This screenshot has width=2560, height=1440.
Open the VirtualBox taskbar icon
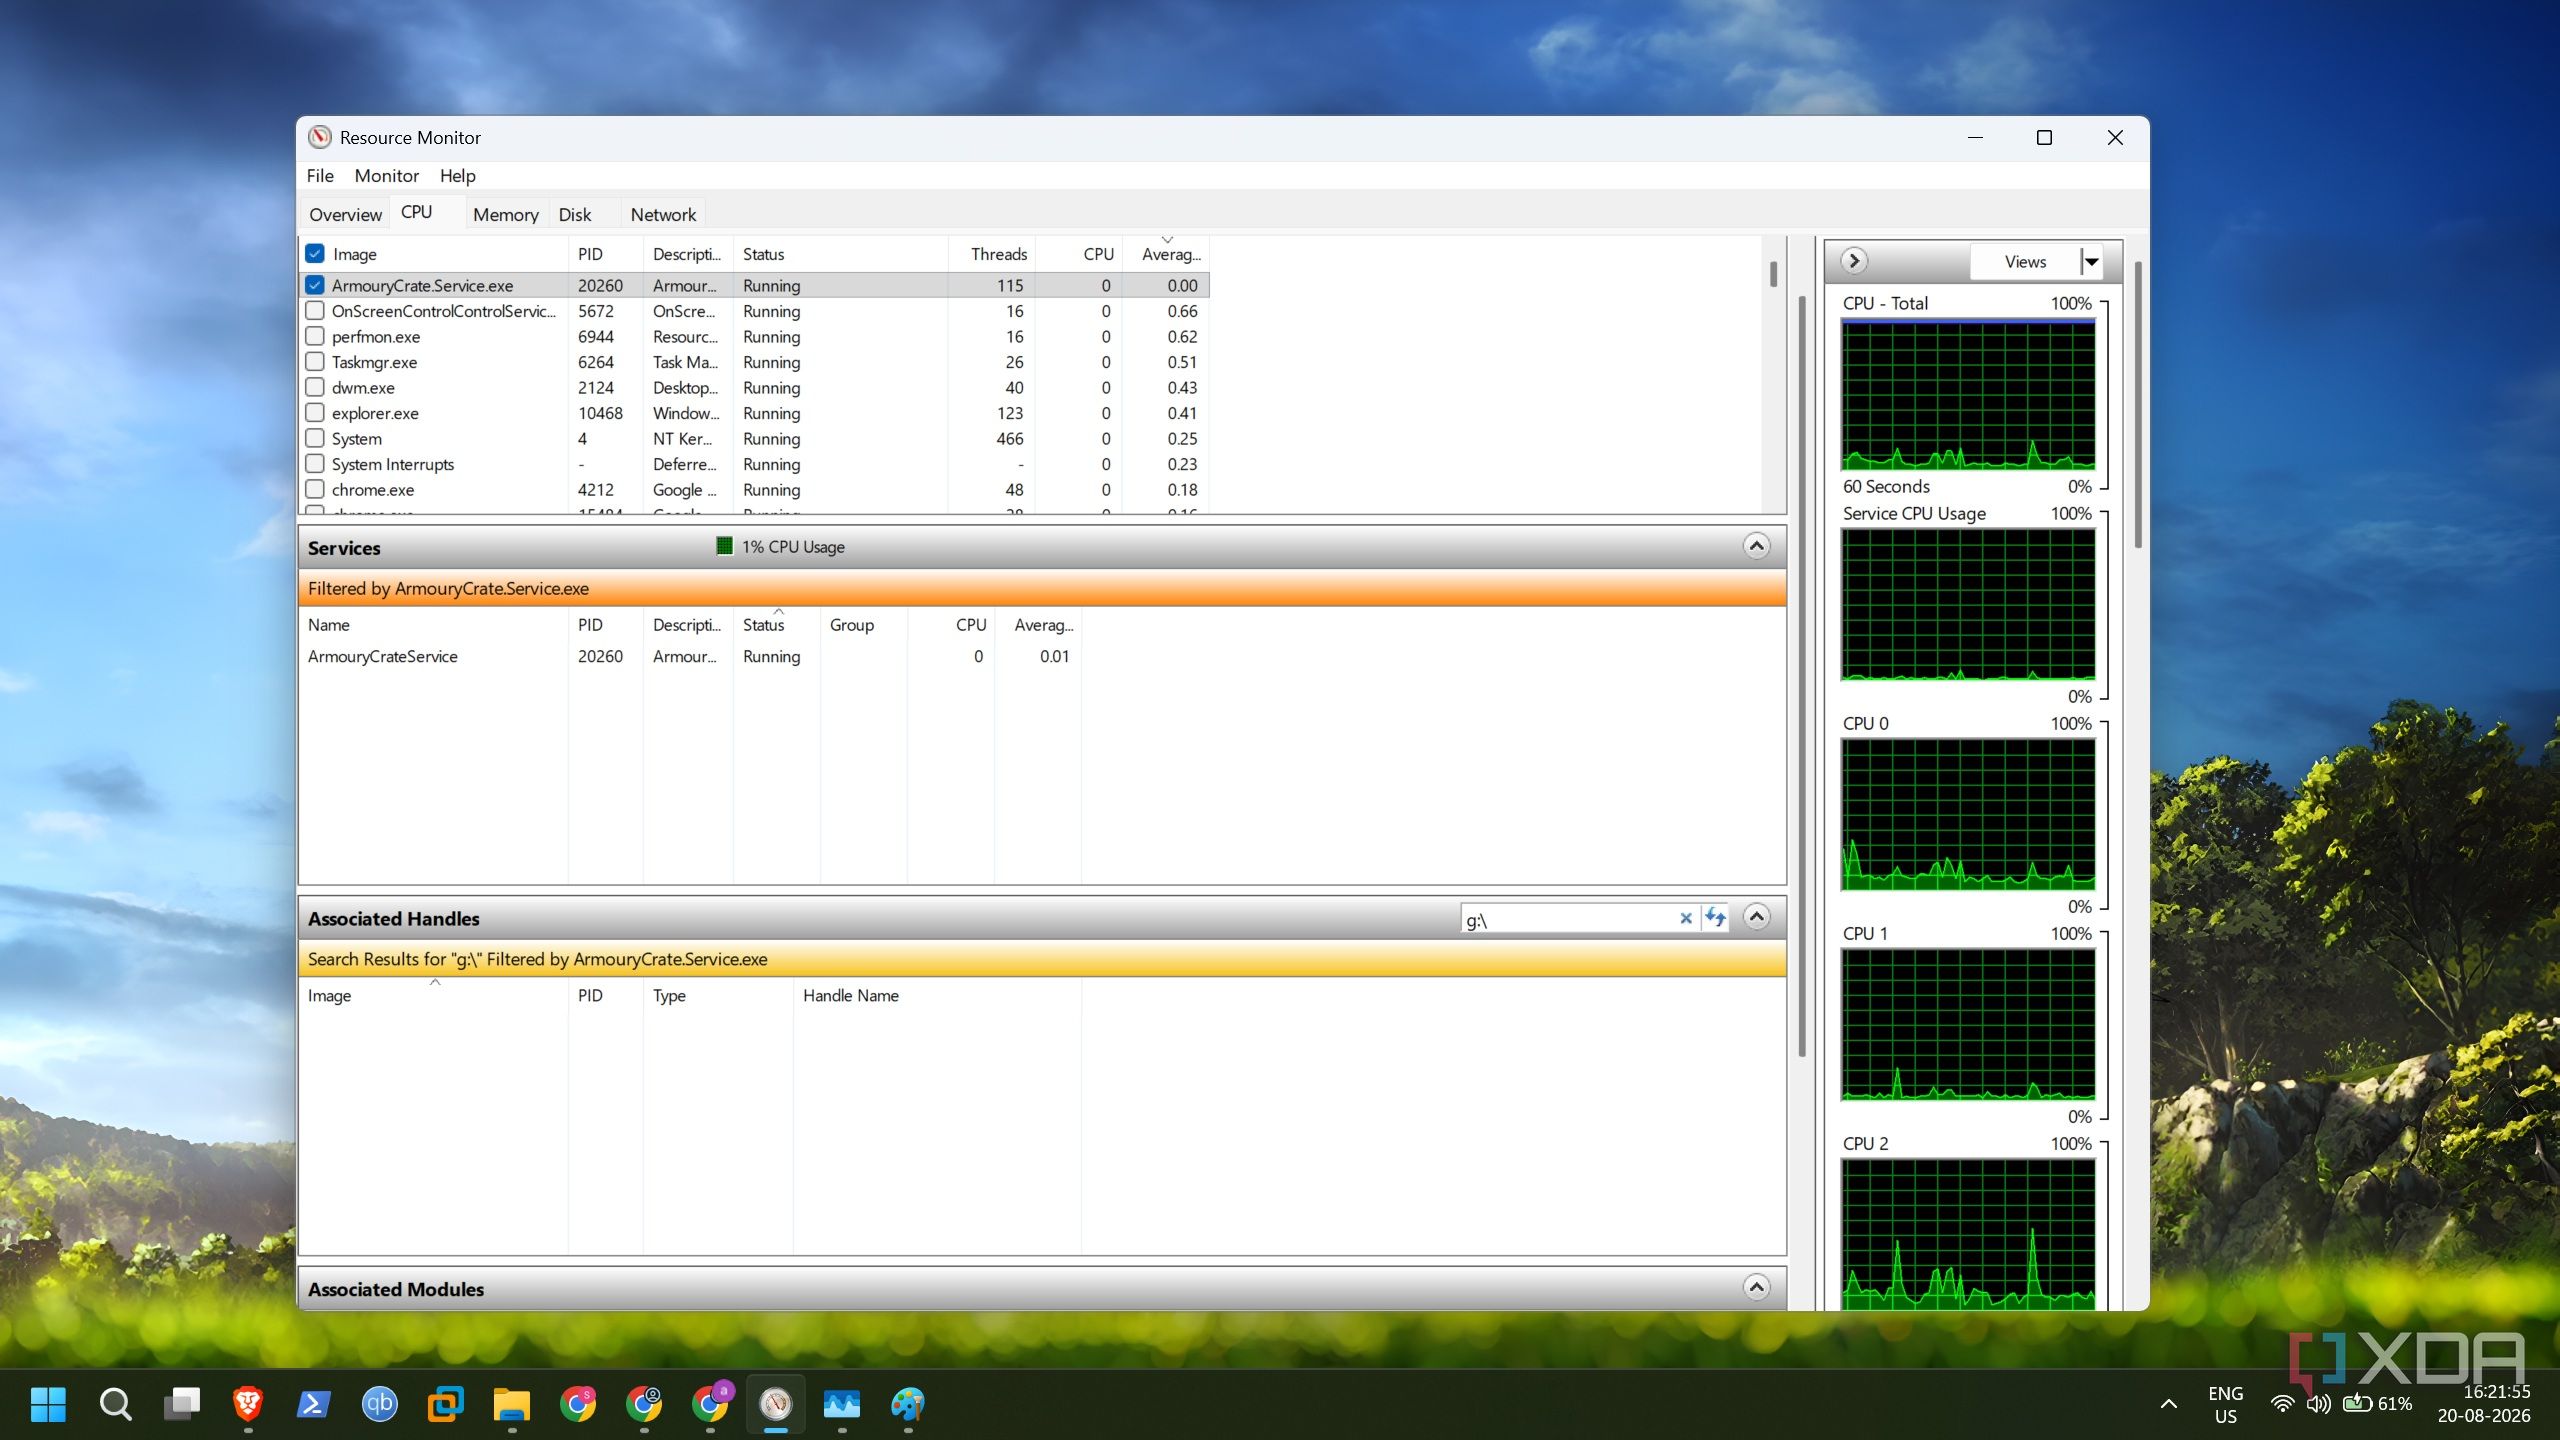tap(445, 1404)
